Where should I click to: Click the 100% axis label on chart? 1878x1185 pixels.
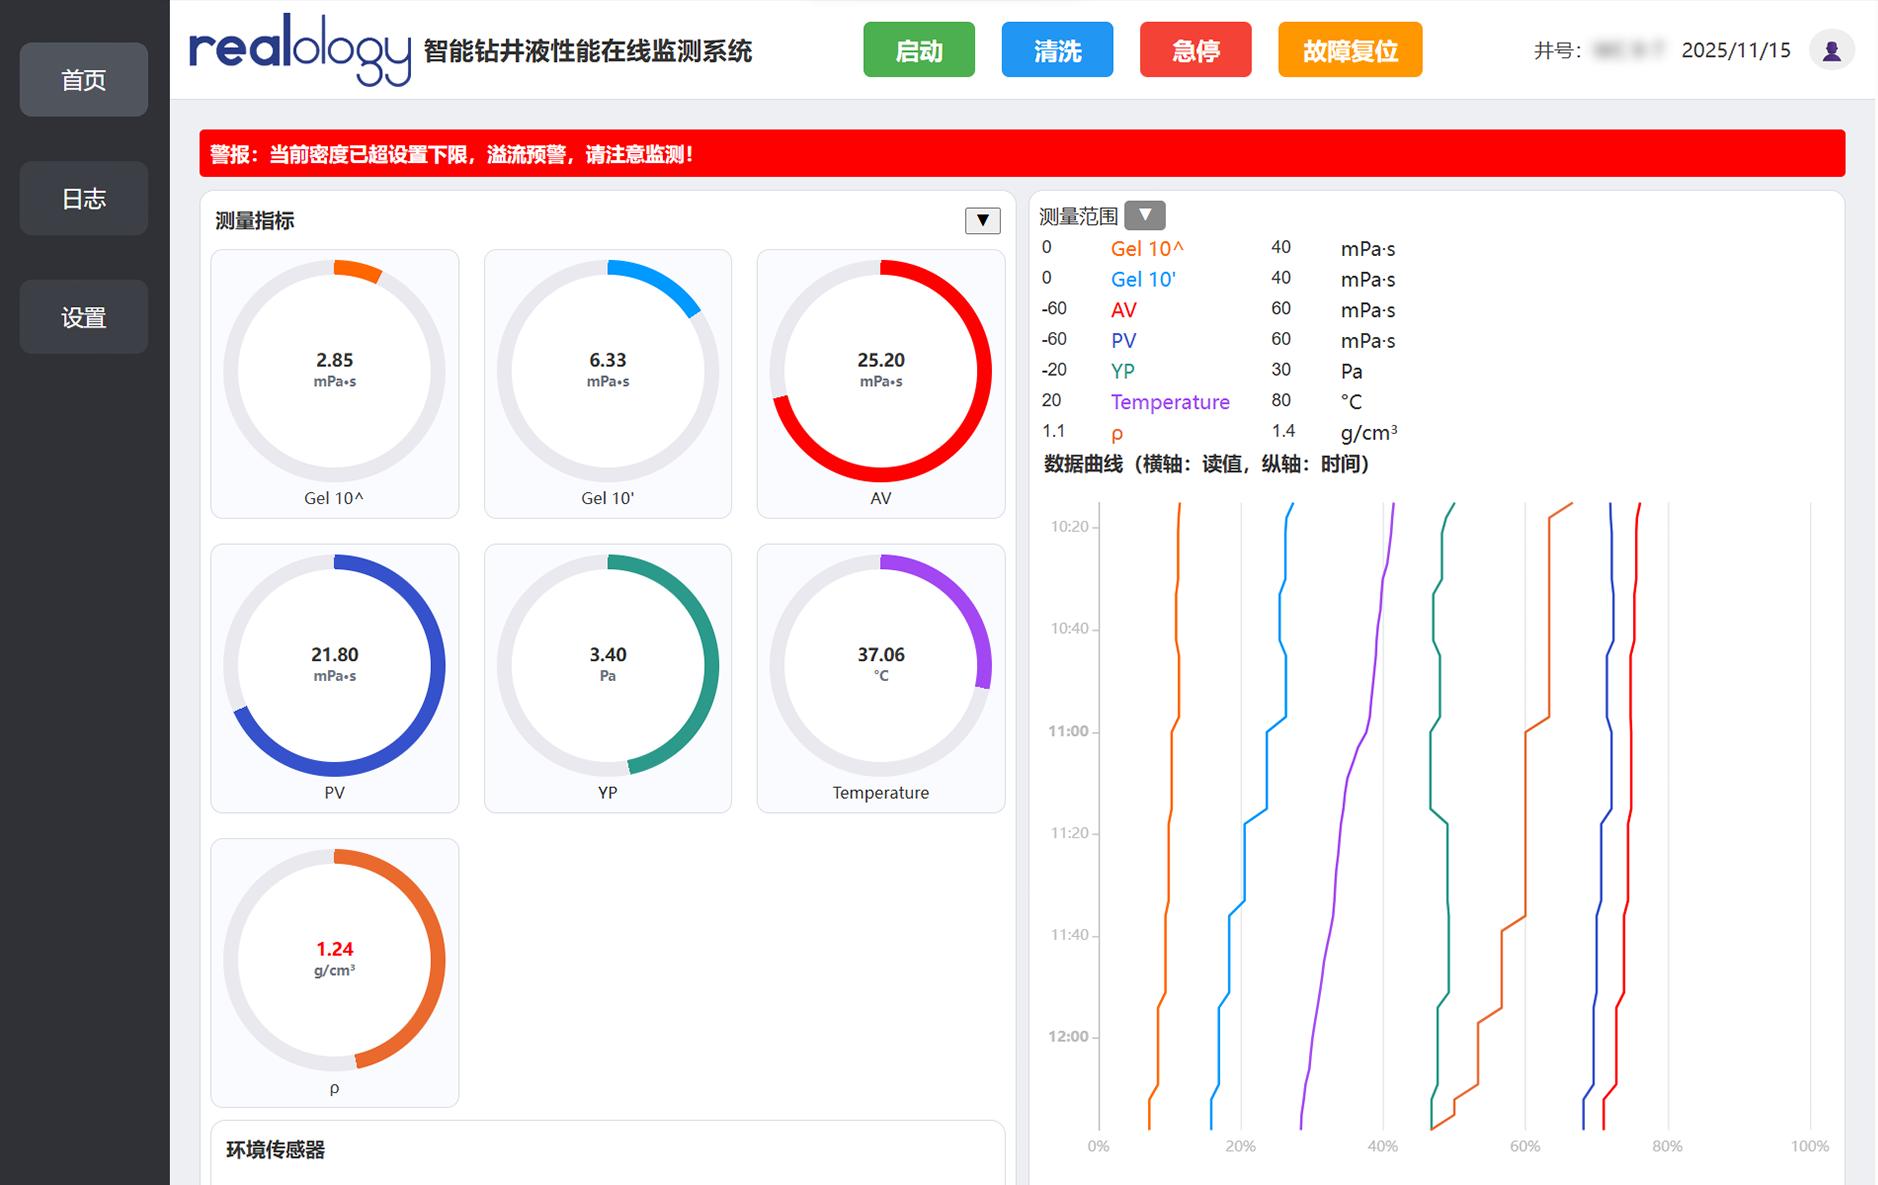pyautogui.click(x=1810, y=1146)
